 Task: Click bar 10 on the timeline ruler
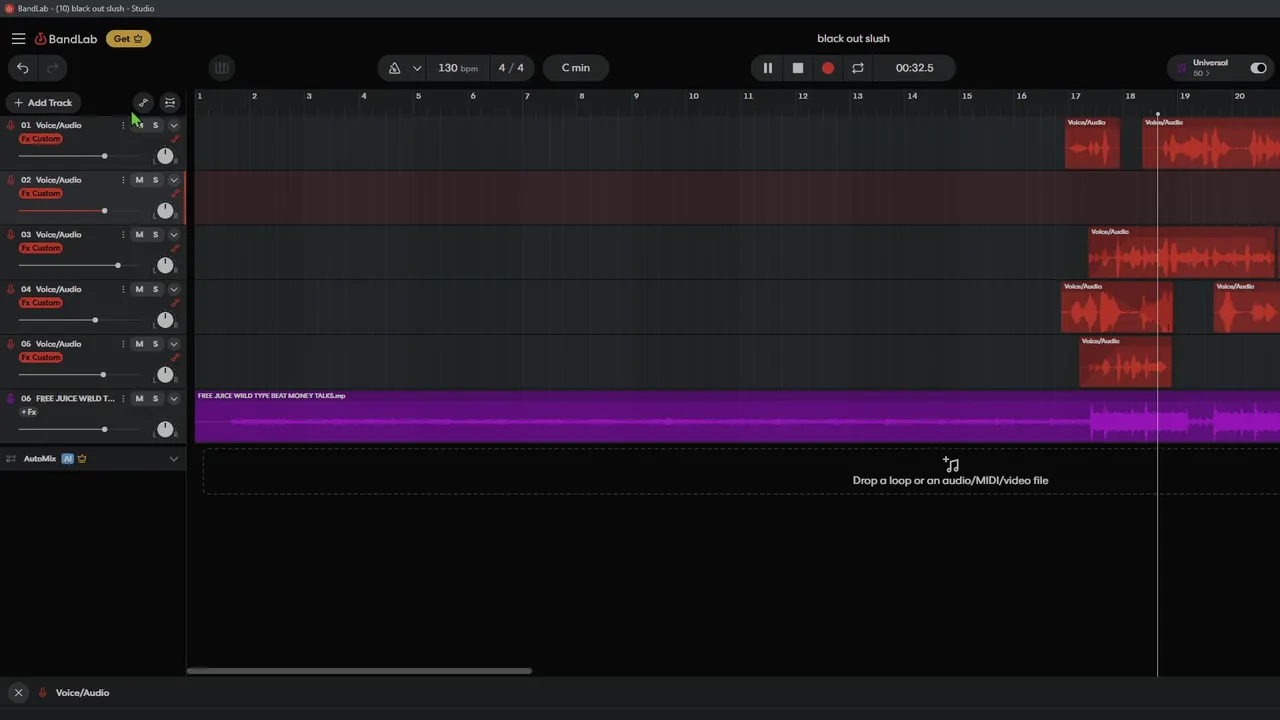pos(693,96)
